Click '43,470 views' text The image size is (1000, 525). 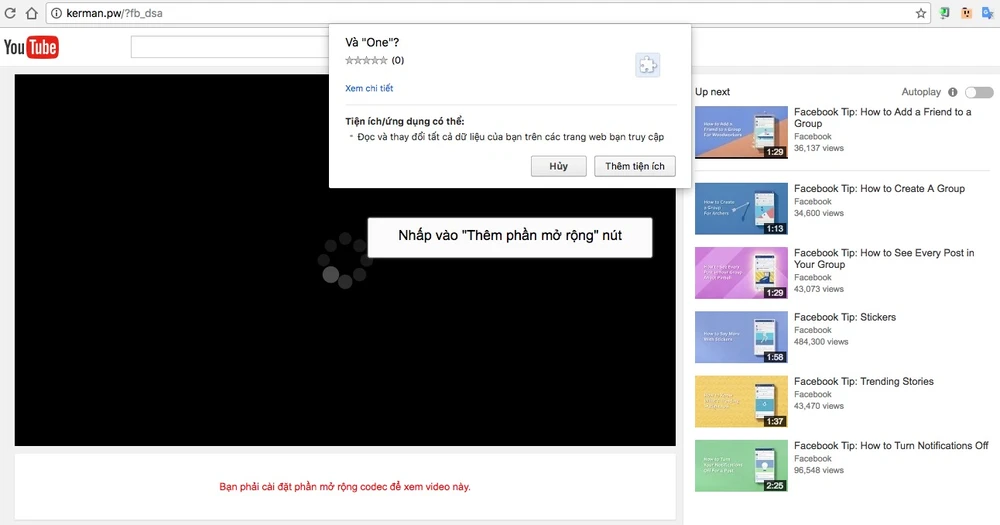[x=819, y=406]
